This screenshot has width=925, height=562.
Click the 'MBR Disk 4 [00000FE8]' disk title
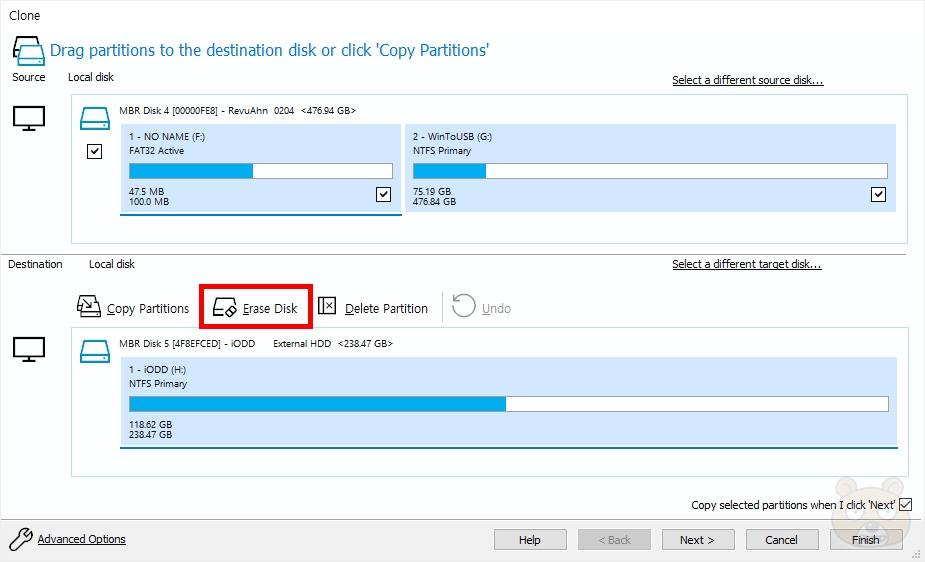tap(168, 111)
